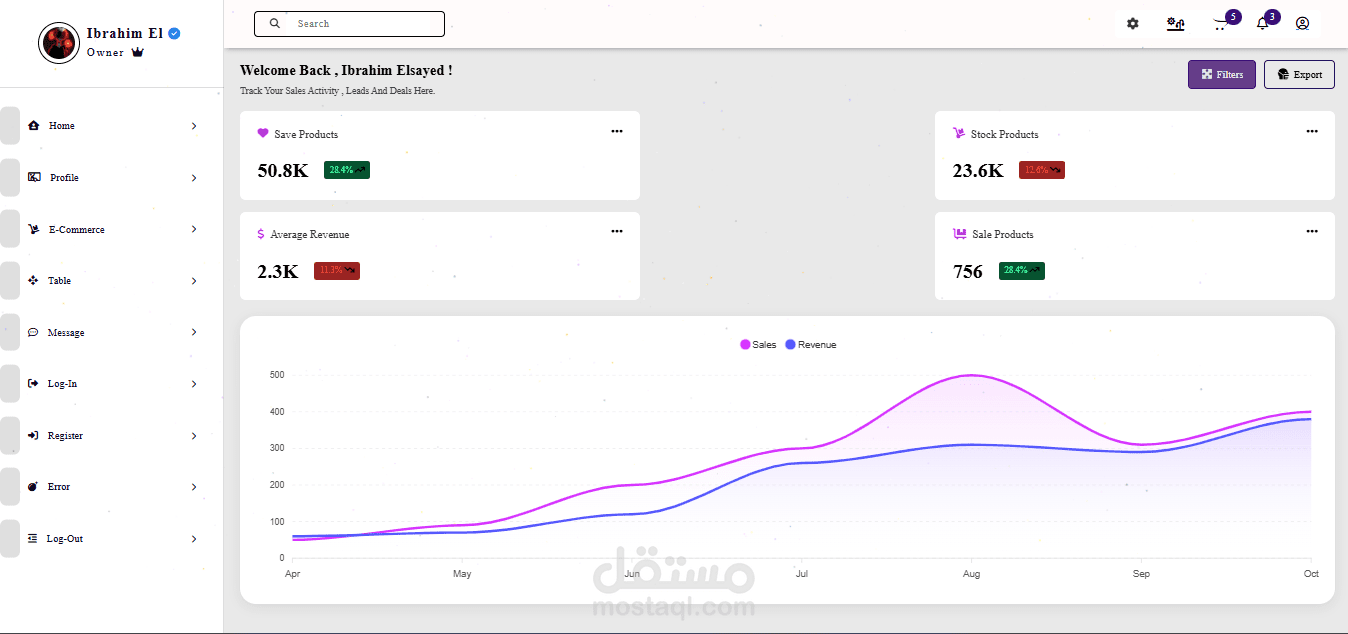Image resolution: width=1348 pixels, height=634 pixels.
Task: Expand the Profile menu chevron
Action: (x=194, y=178)
